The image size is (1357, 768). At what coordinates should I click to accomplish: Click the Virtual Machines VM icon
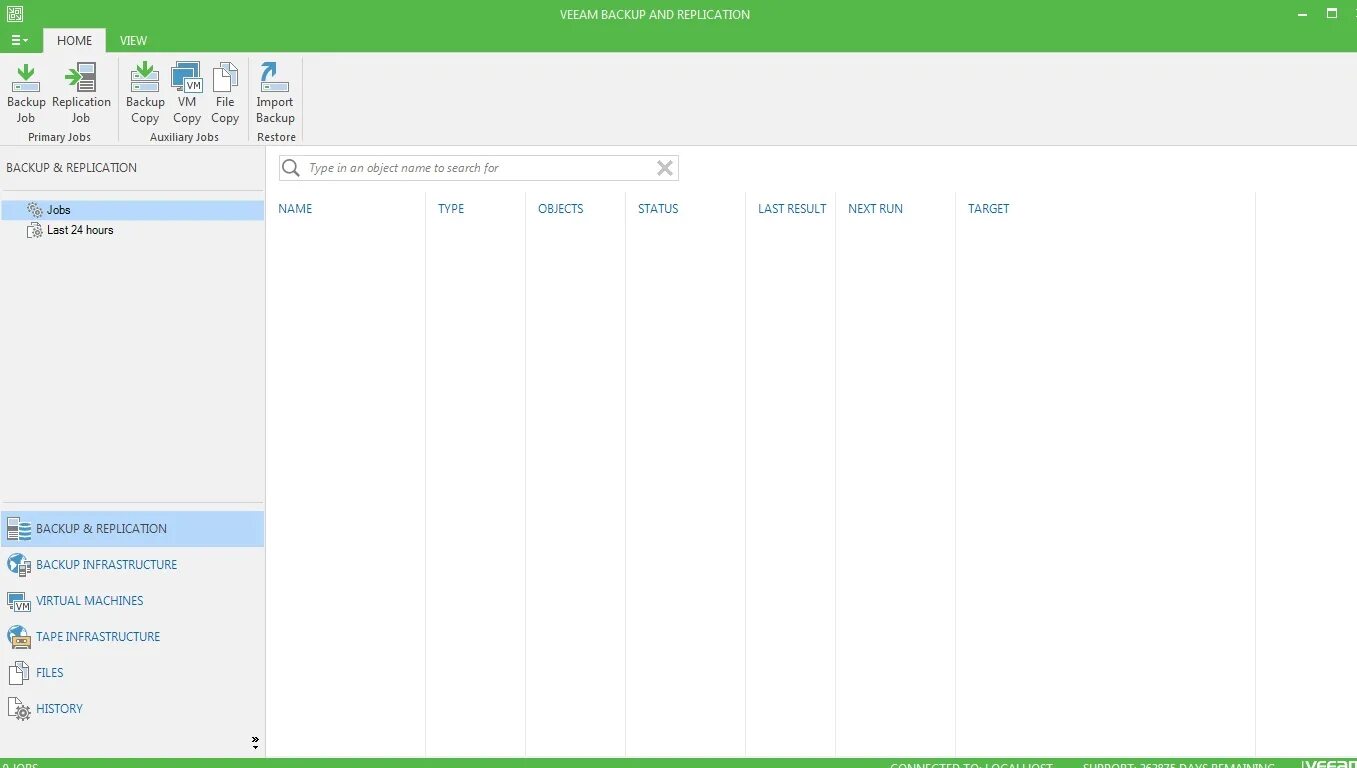[19, 601]
